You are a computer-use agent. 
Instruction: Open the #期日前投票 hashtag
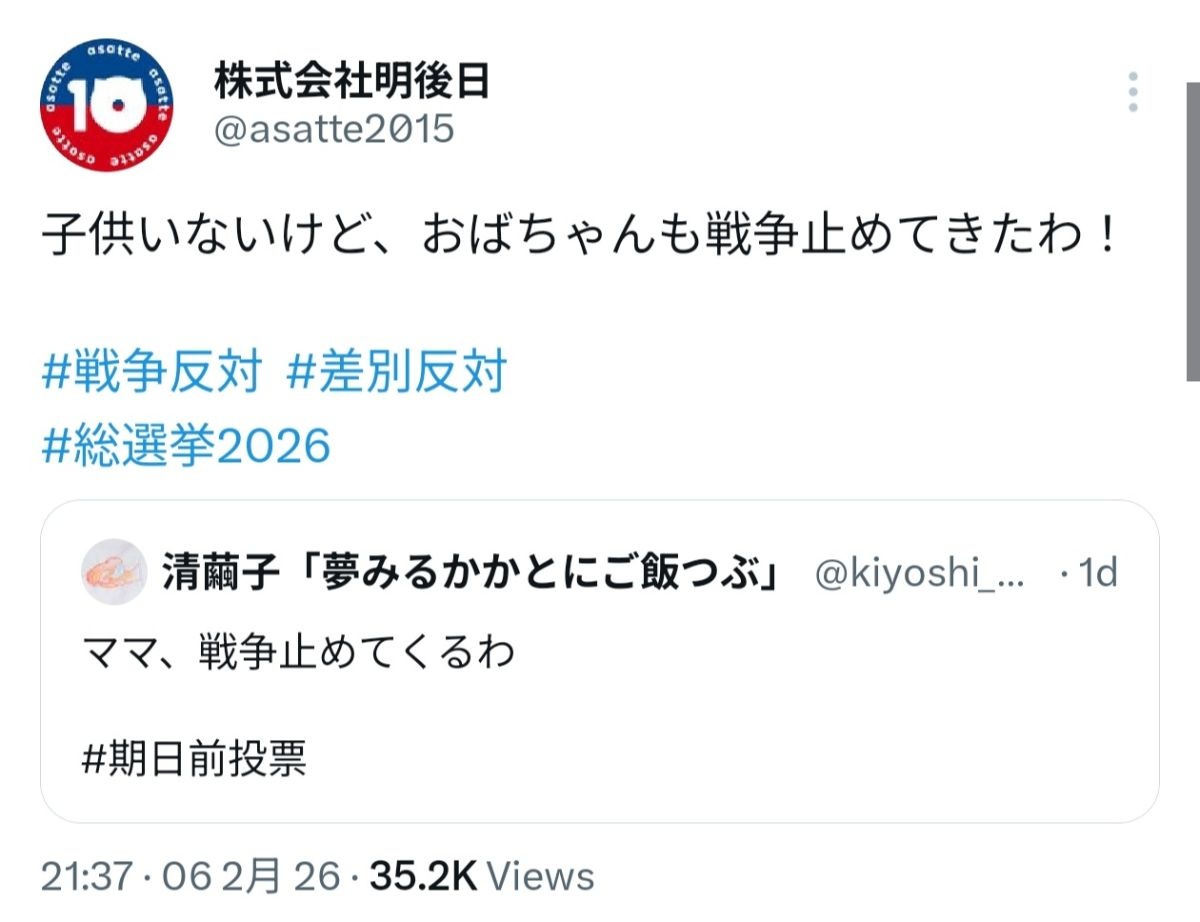[192, 759]
